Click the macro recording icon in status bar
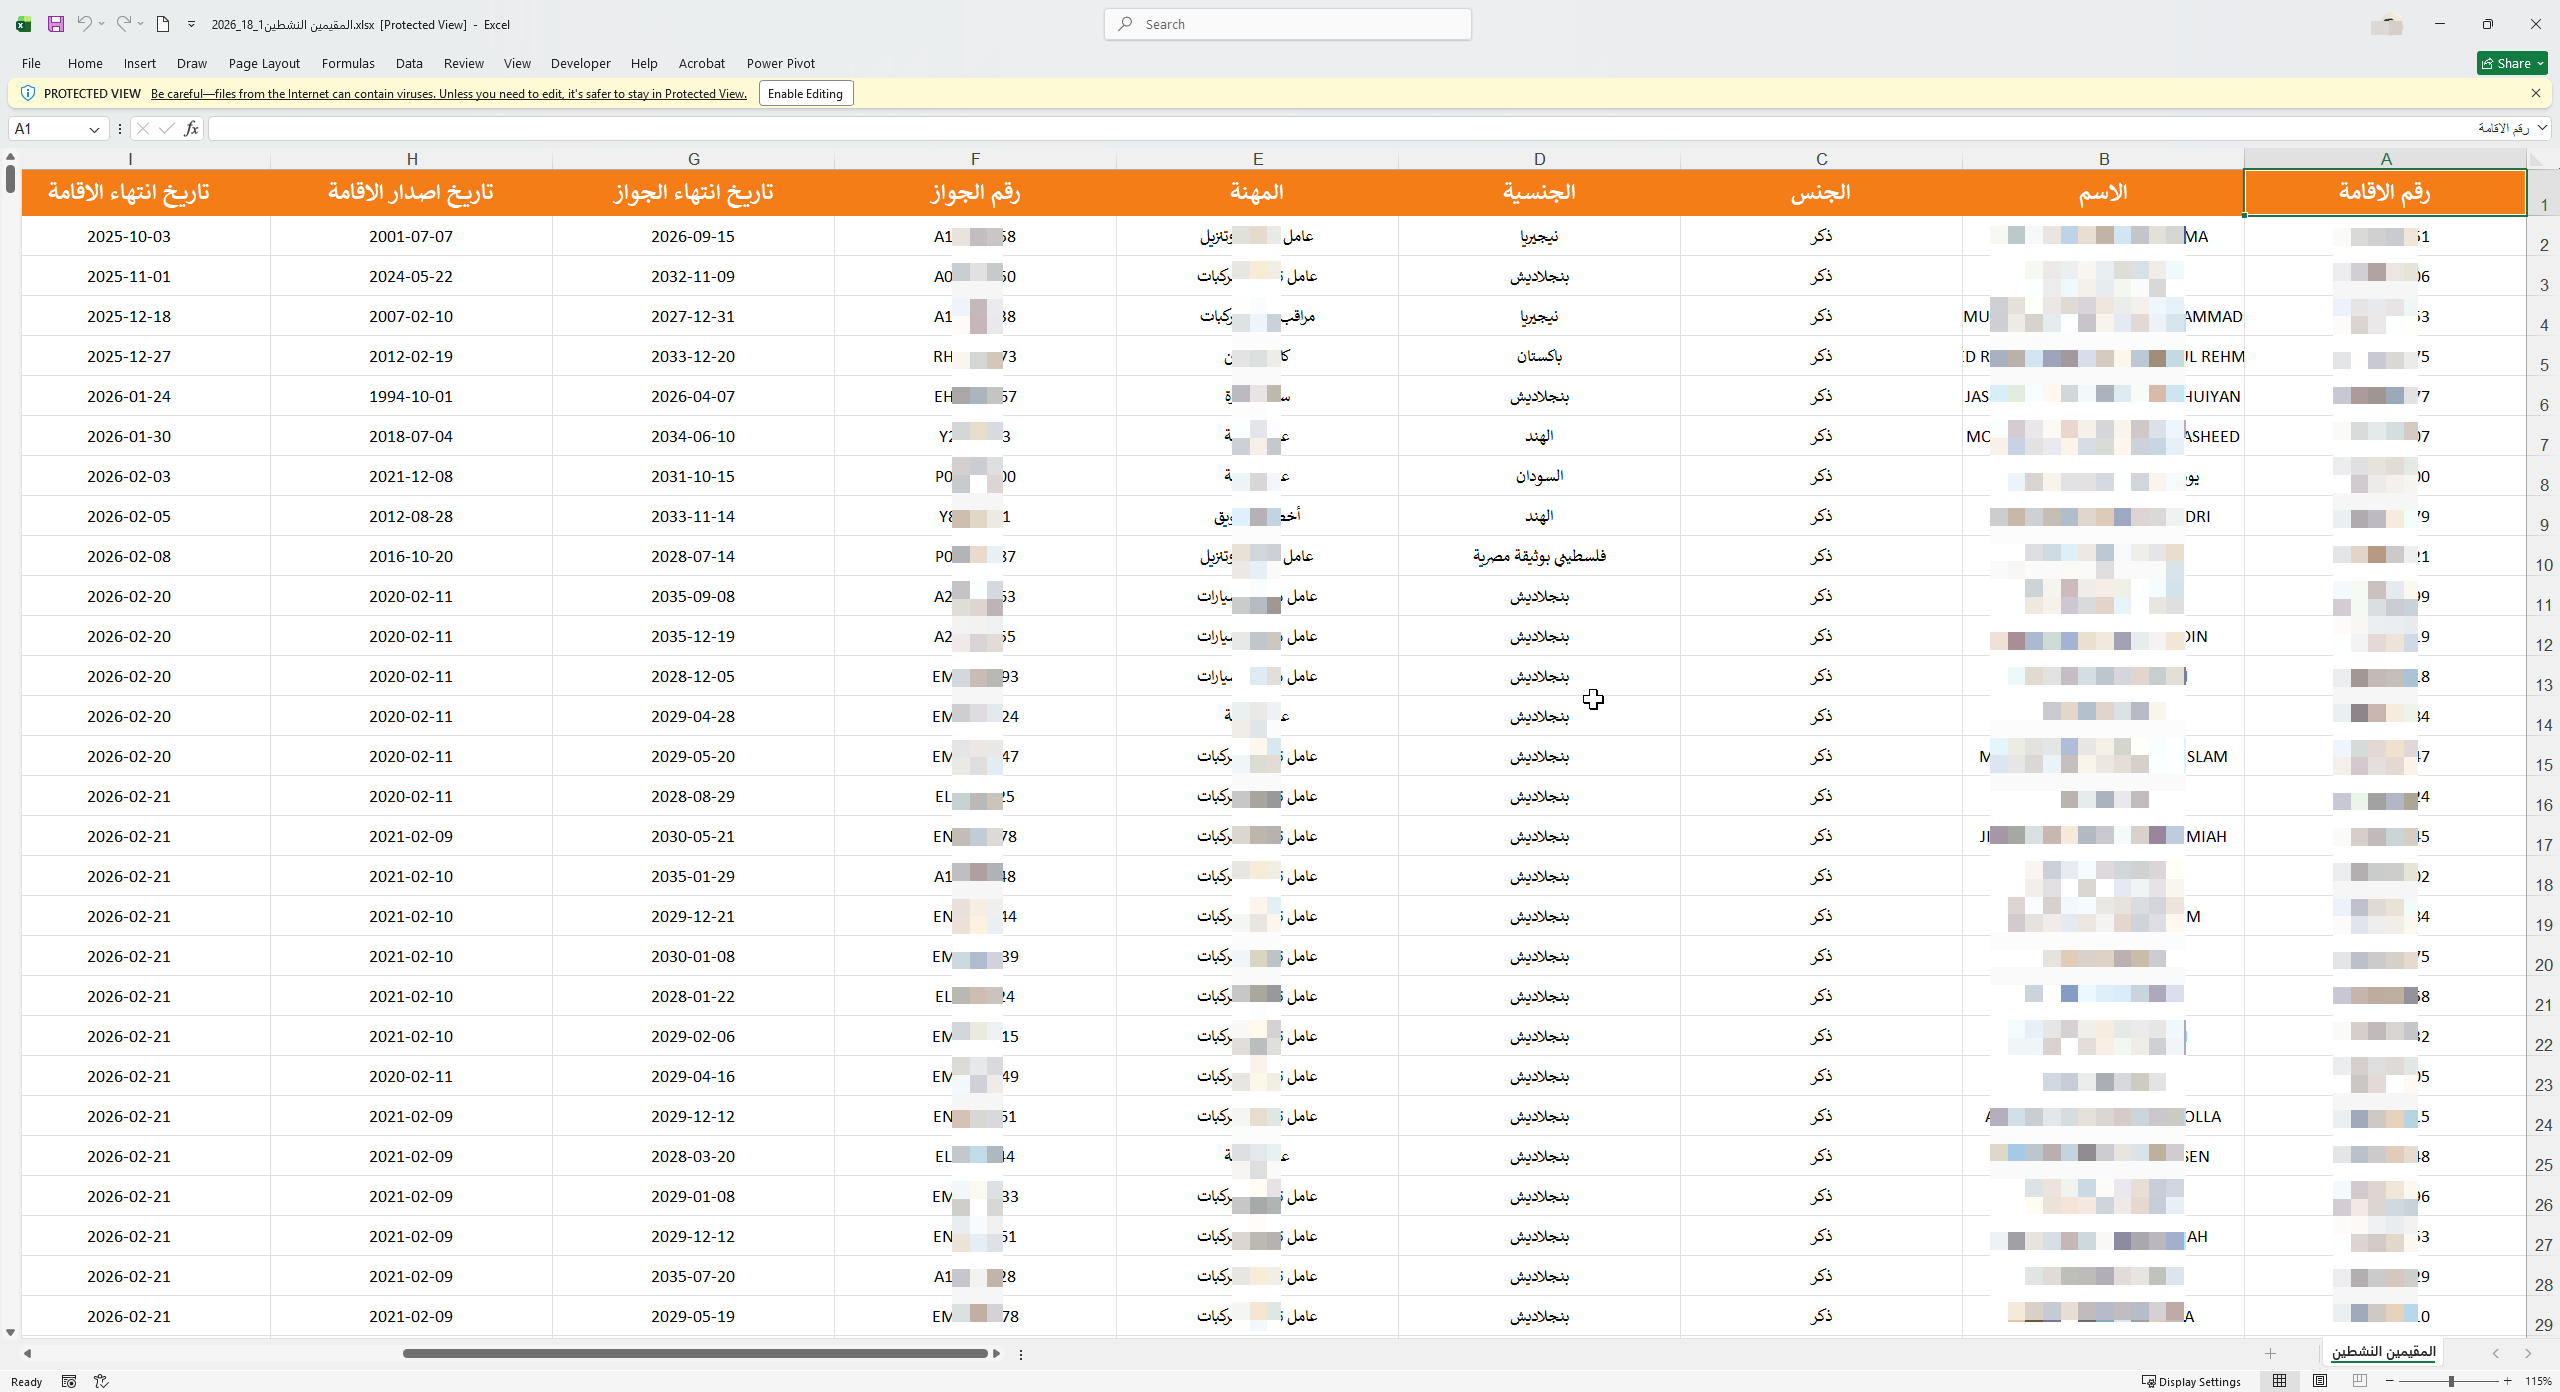2560x1392 pixels. (69, 1381)
